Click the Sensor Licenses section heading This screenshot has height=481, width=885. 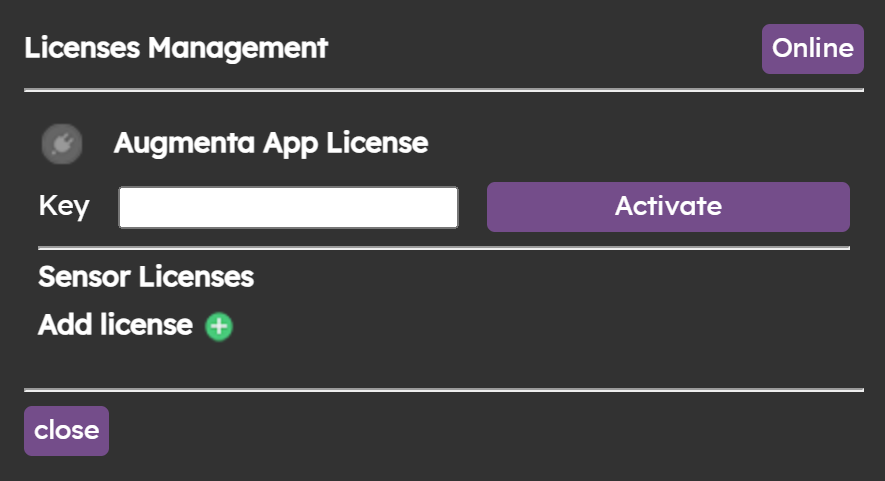click(146, 277)
